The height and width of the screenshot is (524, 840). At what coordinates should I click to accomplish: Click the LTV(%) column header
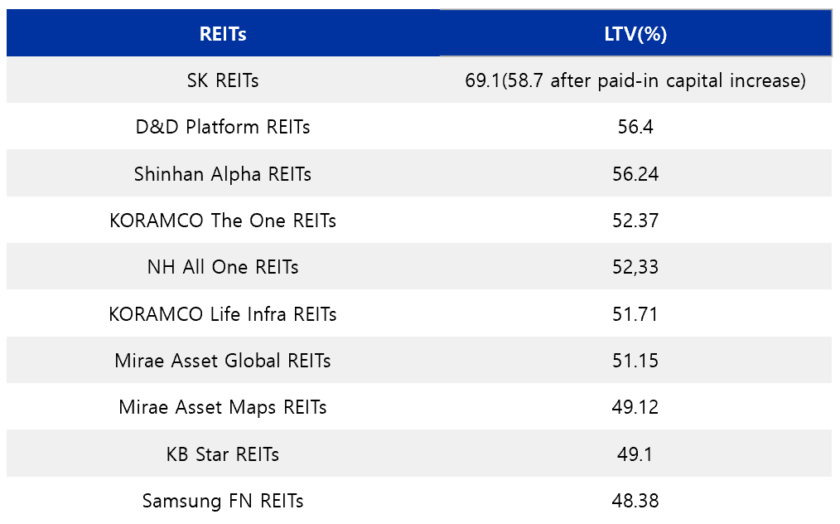635,33
